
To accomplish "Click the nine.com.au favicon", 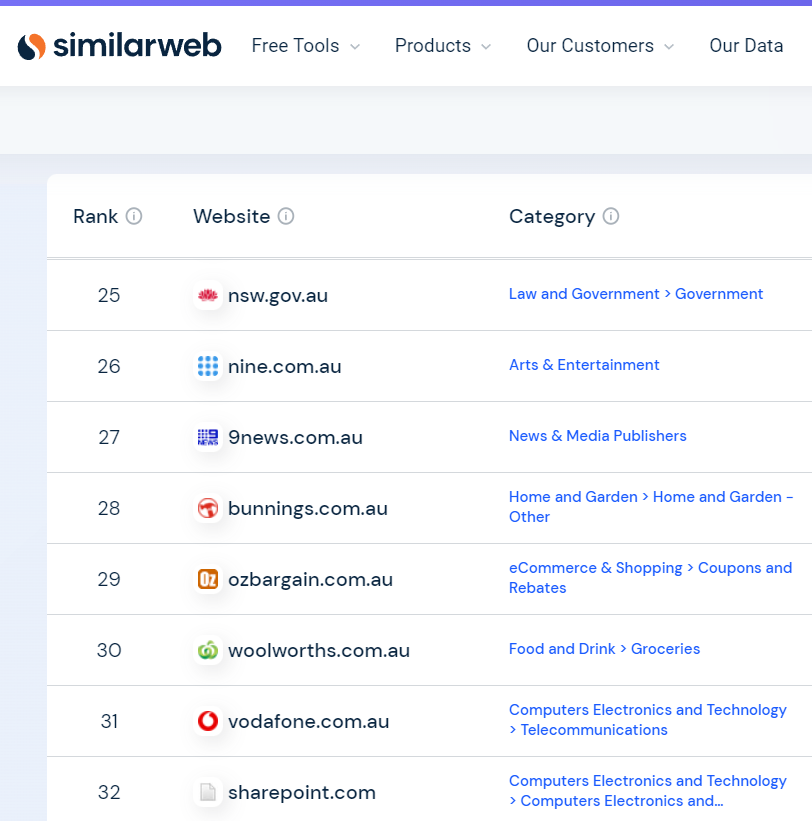I will [208, 367].
